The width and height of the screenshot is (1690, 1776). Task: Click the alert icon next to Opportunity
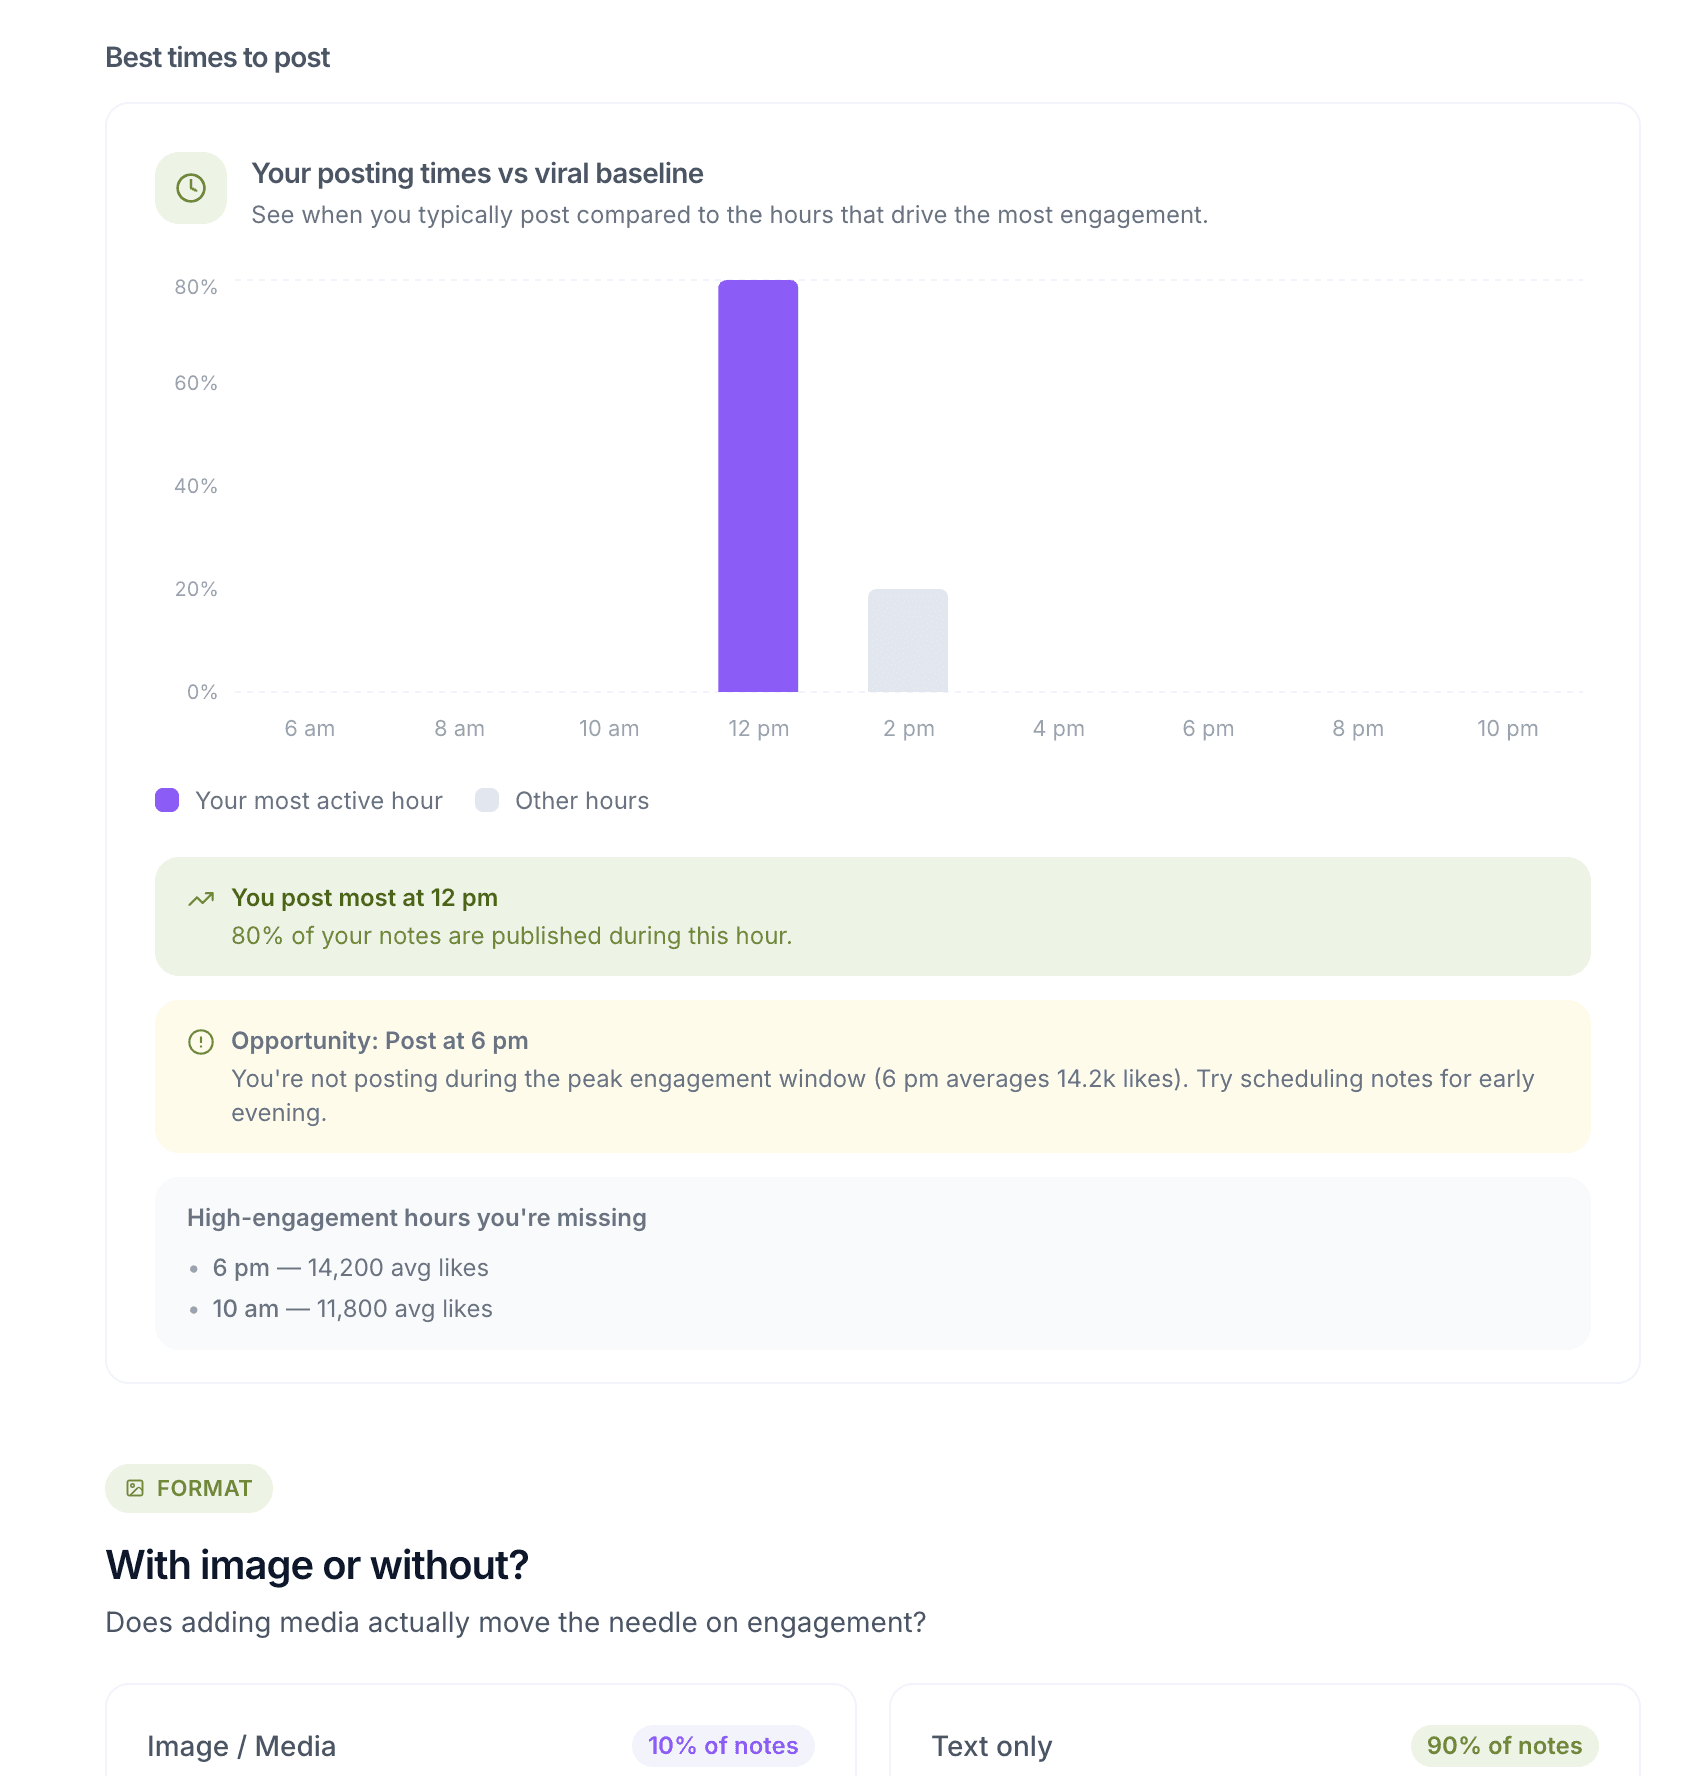[x=202, y=1042]
